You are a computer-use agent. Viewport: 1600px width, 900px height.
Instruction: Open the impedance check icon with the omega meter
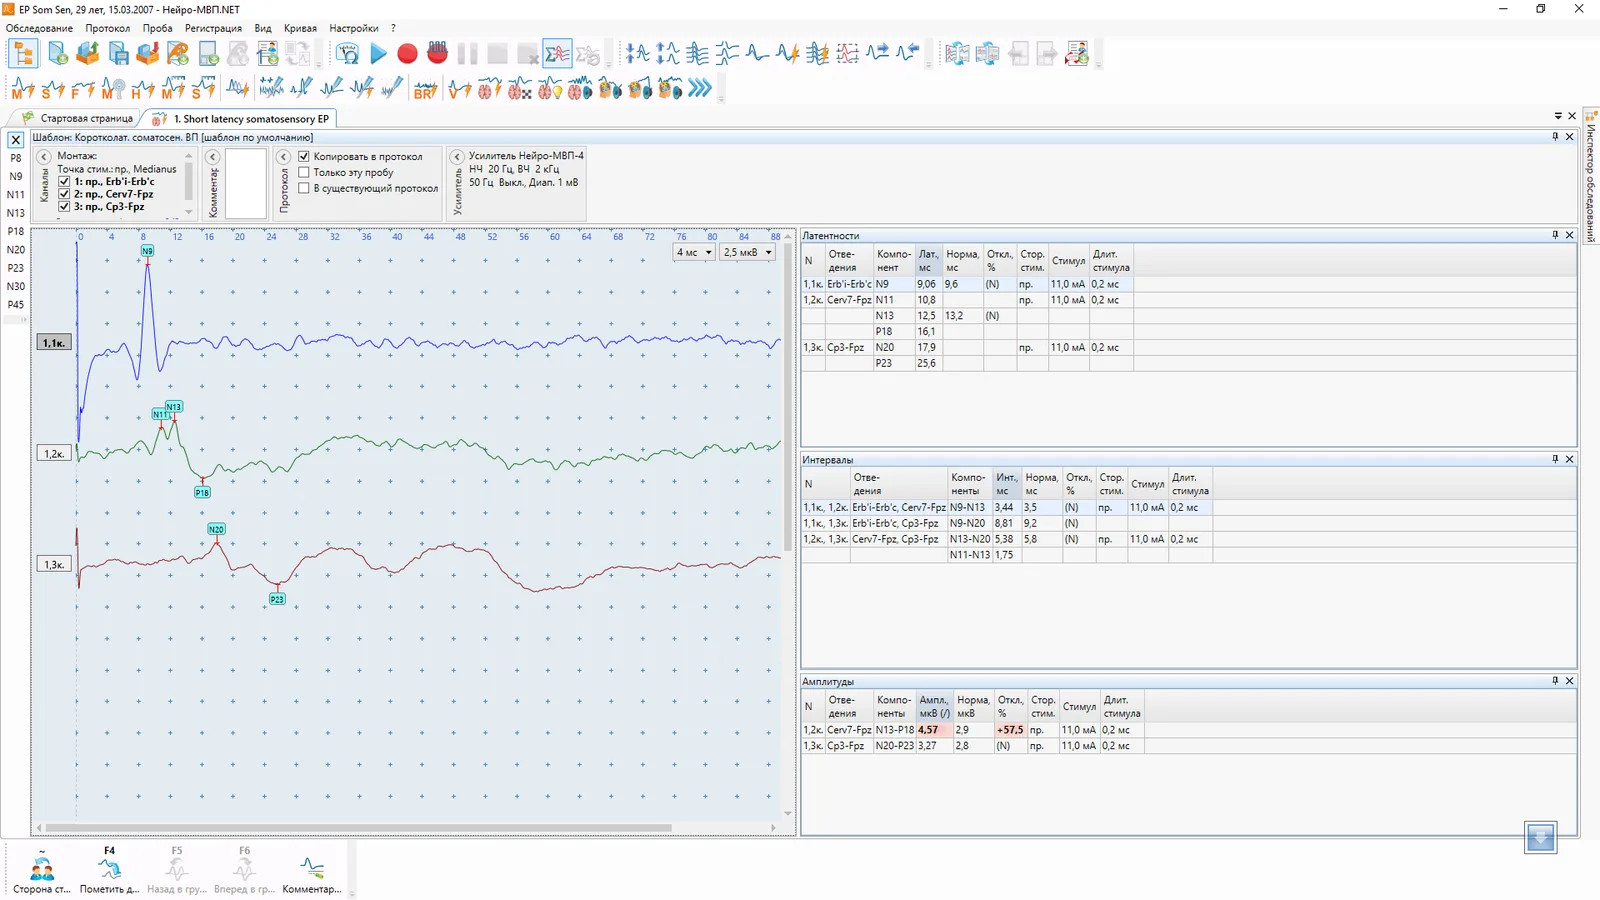[347, 54]
